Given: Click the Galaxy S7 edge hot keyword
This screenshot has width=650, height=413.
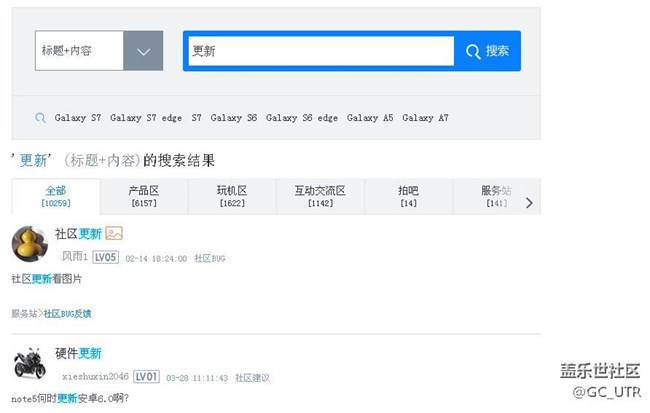Looking at the screenshot, I should point(146,118).
